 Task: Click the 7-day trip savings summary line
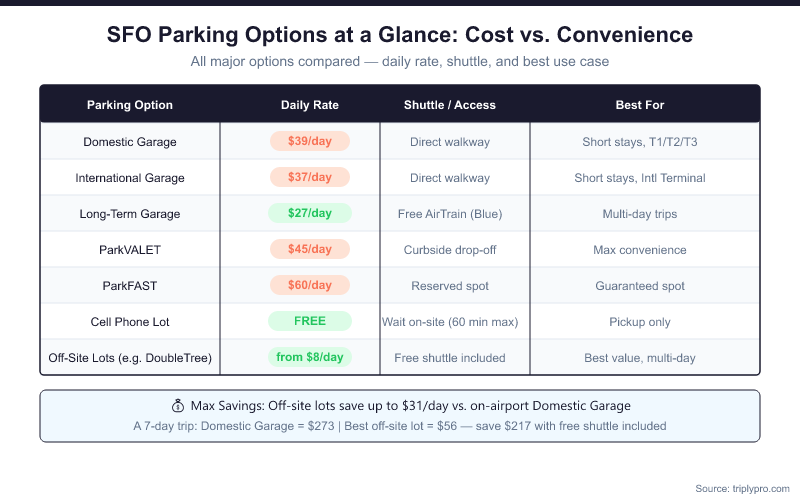400,426
